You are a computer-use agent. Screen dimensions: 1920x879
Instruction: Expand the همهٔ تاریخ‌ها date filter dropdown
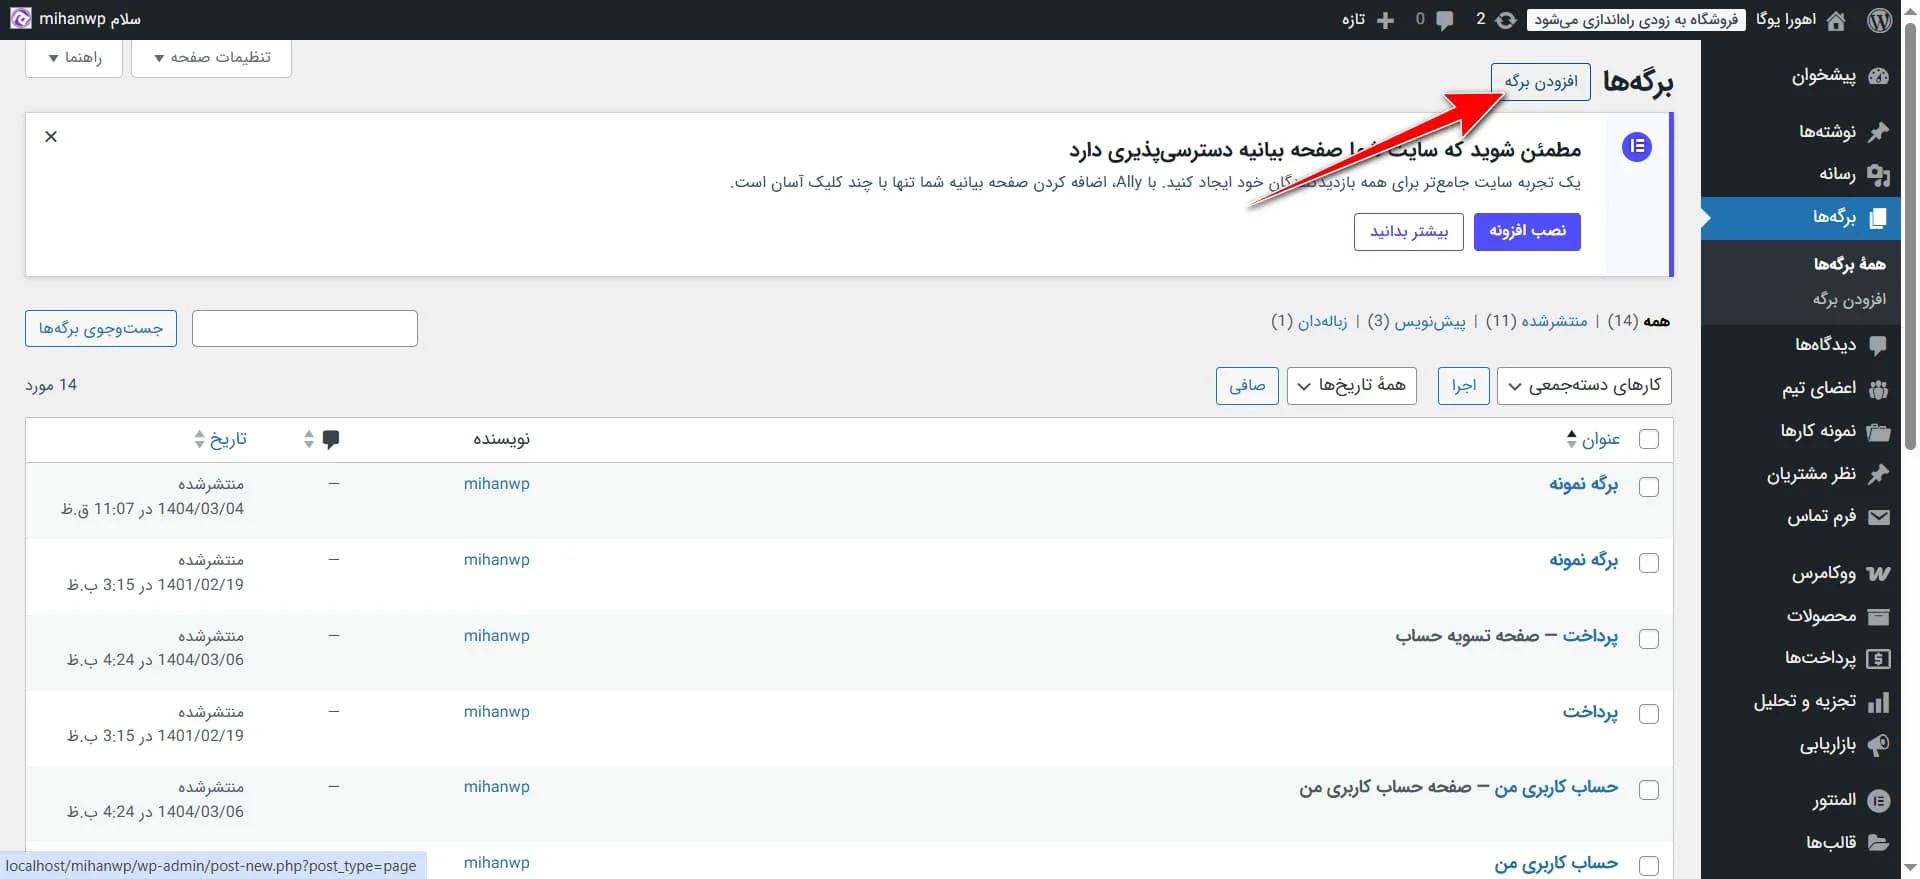tap(1351, 386)
